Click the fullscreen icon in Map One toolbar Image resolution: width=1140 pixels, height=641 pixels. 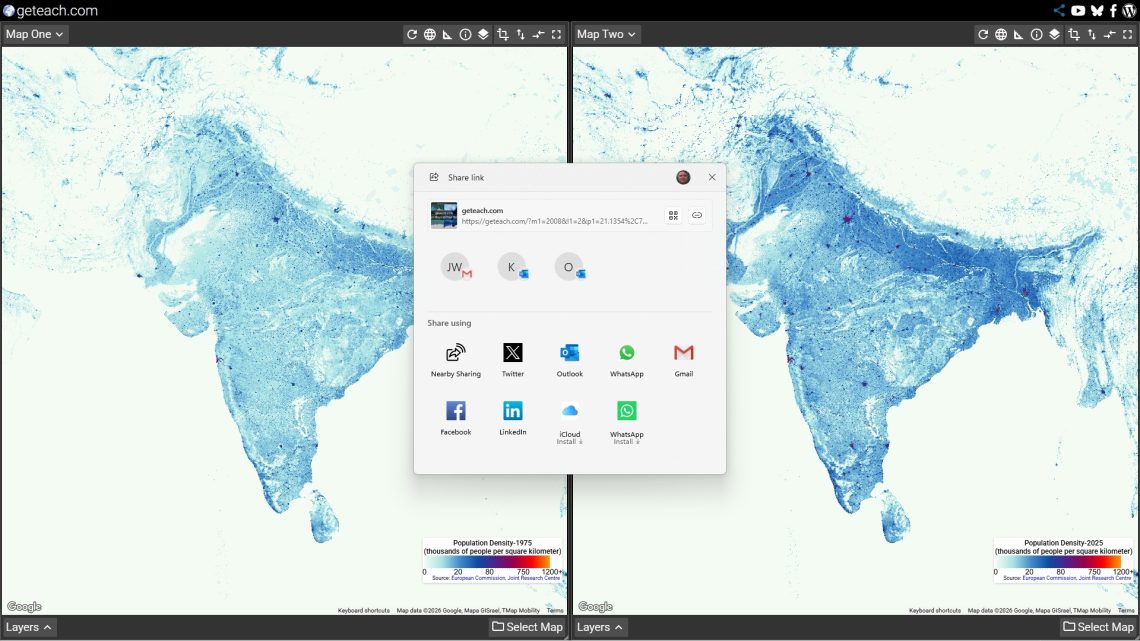[x=556, y=34]
